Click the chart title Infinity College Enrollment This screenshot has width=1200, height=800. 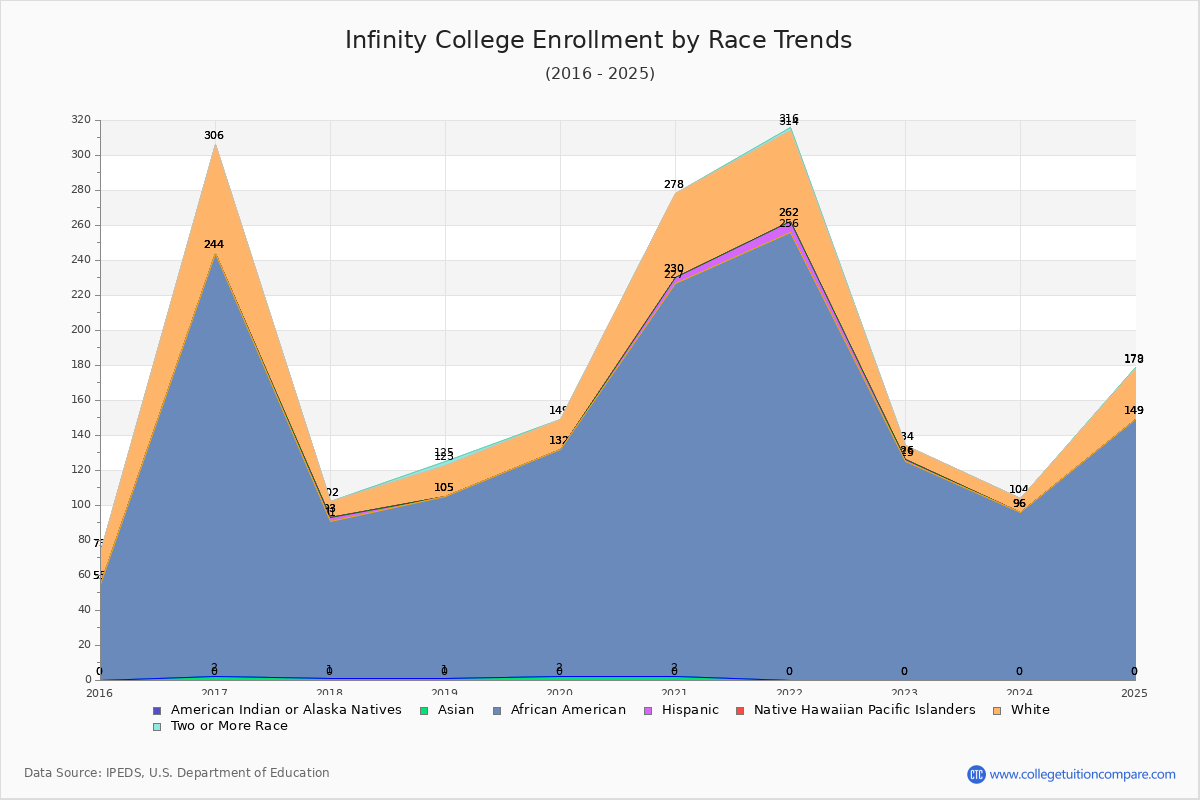click(599, 40)
